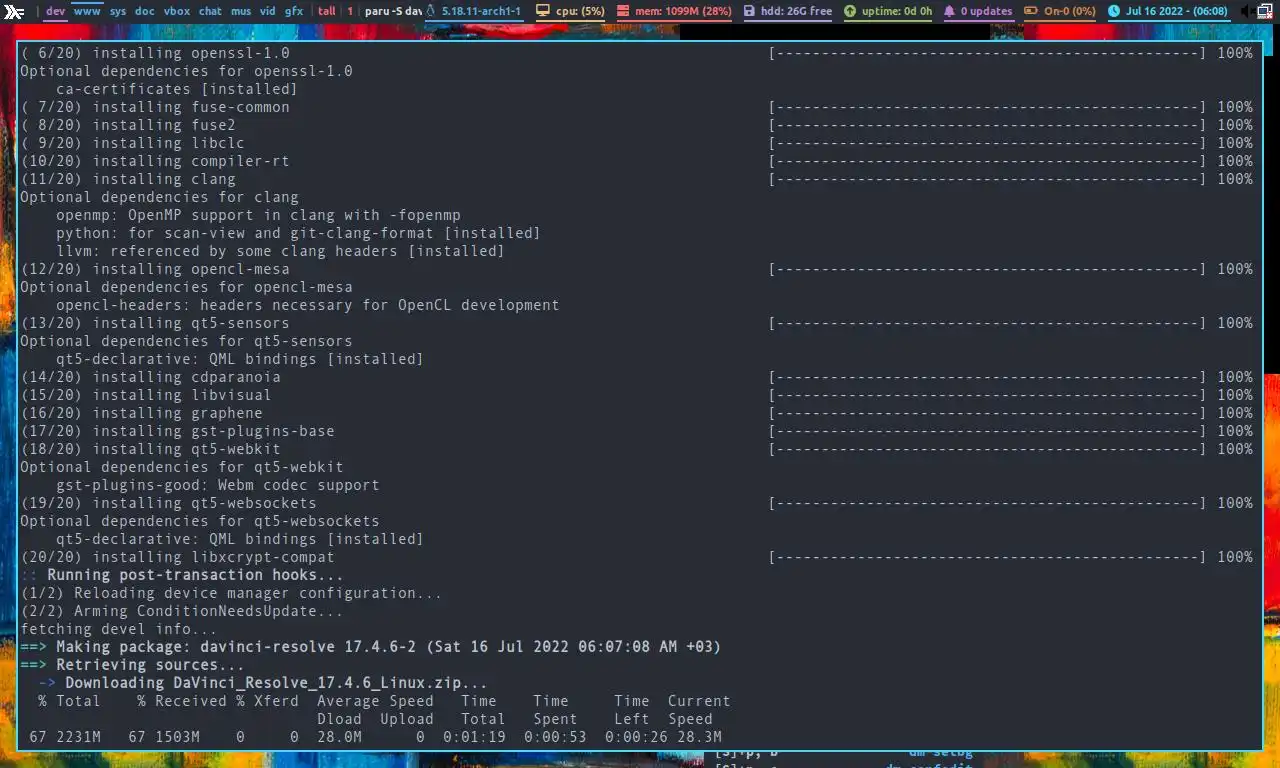This screenshot has width=1280, height=768.
Task: Click the clock icon
Action: coord(1115,12)
